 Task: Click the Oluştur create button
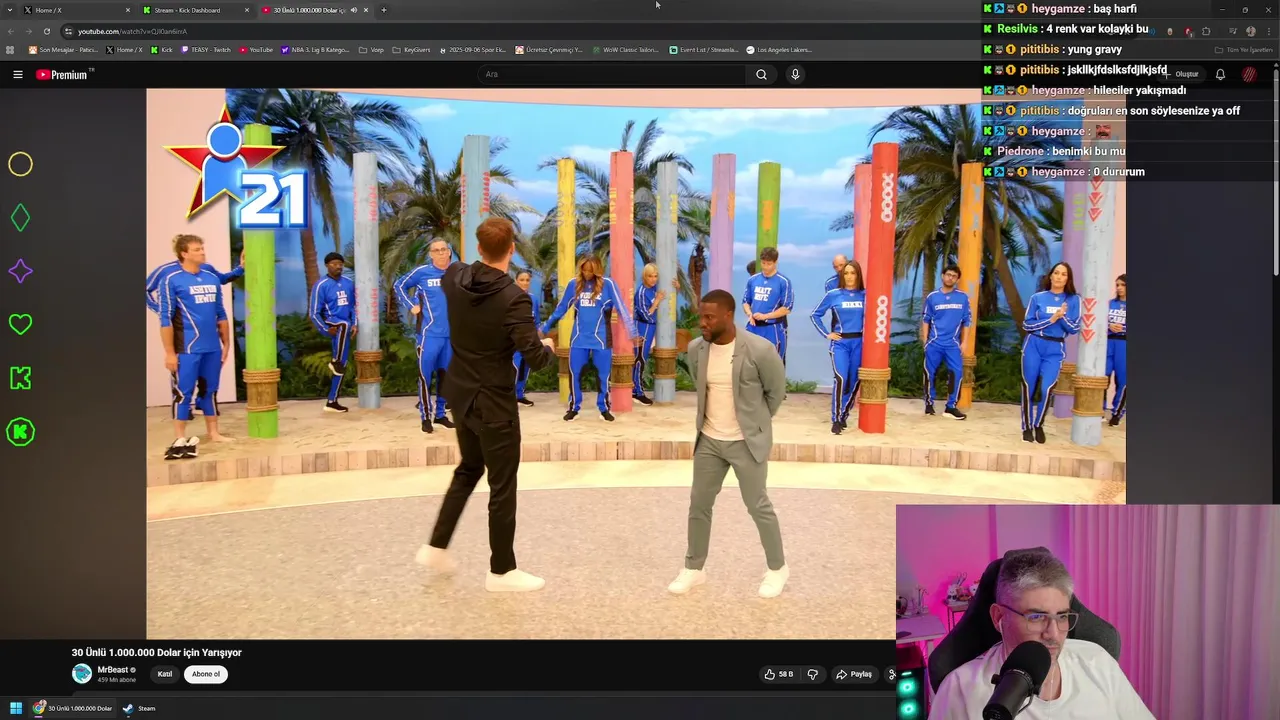tap(1184, 74)
